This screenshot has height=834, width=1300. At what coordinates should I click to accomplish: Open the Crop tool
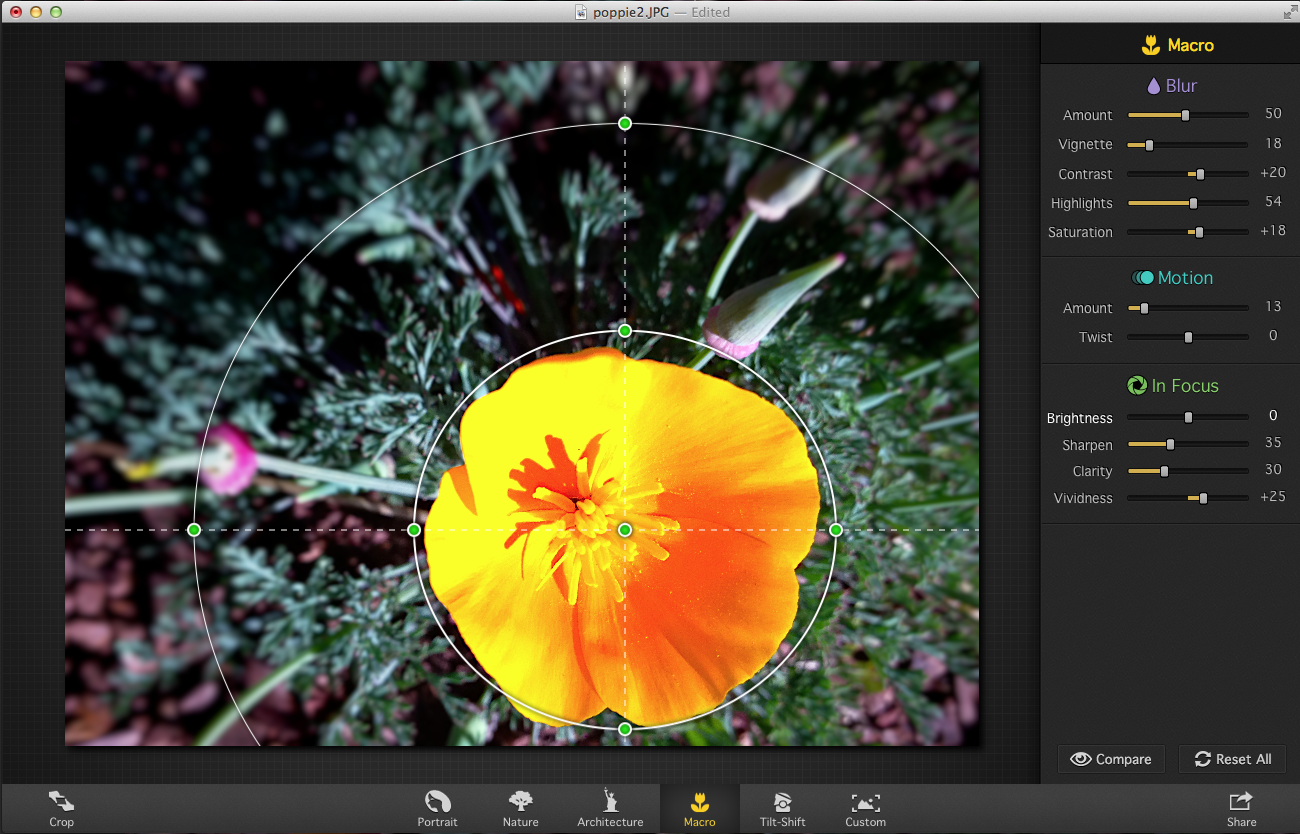(61, 808)
